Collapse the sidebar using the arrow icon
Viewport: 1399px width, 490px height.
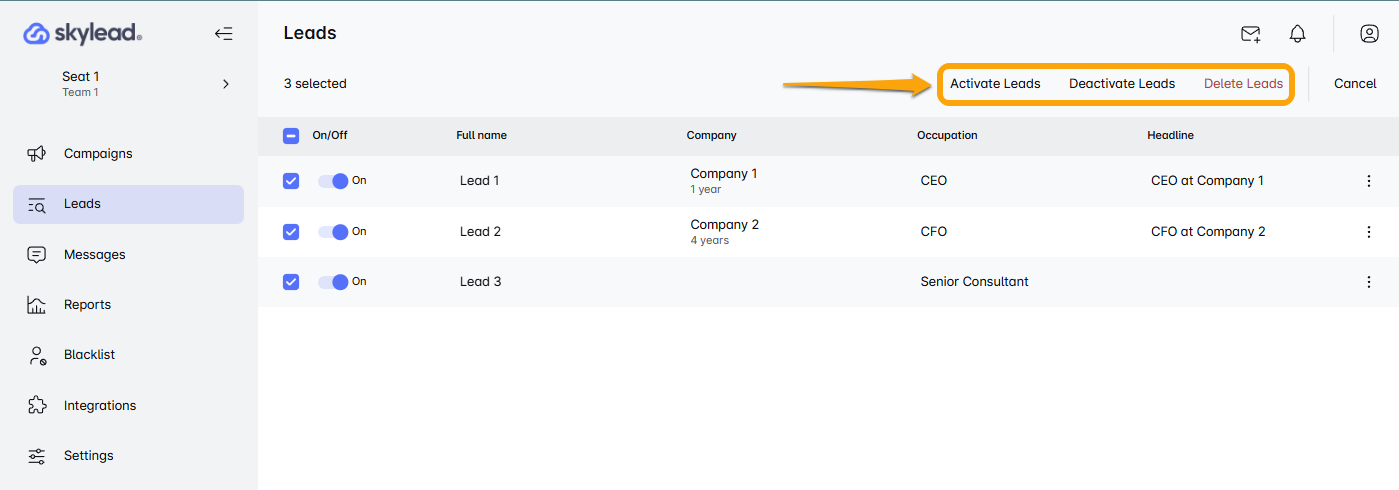223,34
